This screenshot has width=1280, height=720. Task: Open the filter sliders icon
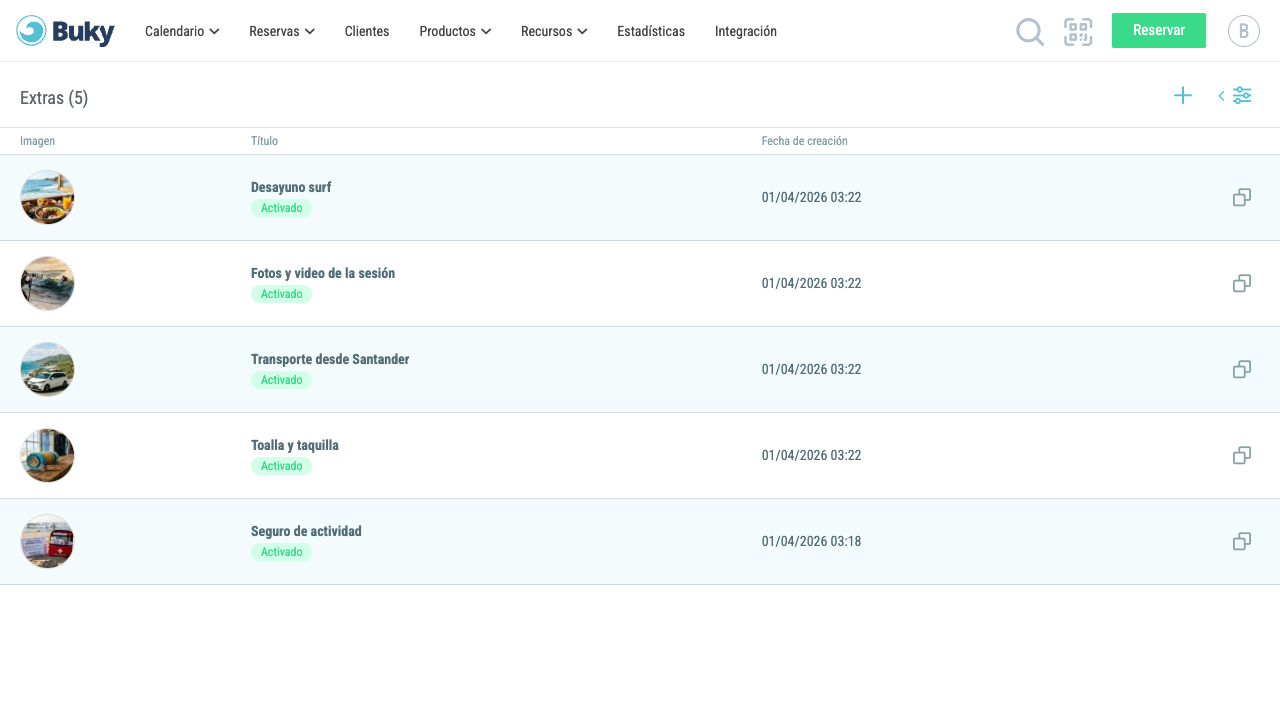click(x=1242, y=95)
